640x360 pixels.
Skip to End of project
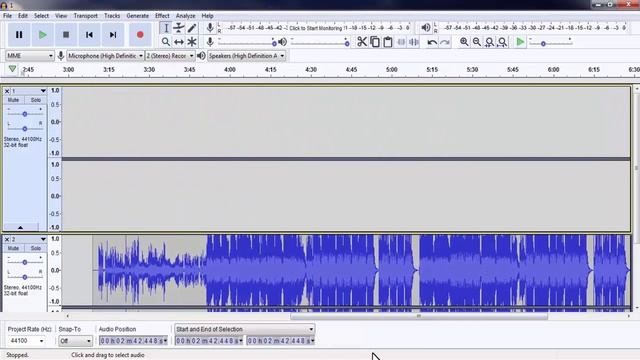pyautogui.click(x=113, y=35)
